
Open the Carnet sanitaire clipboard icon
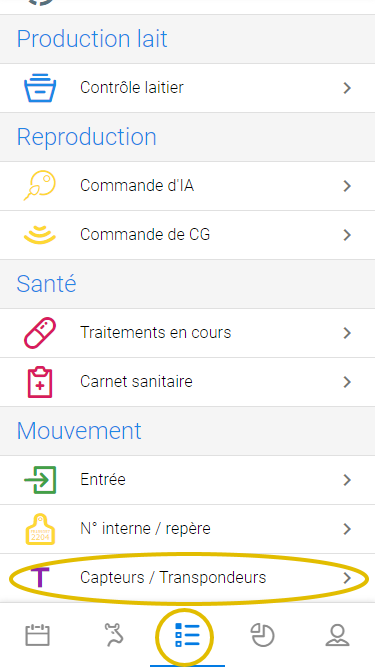(40, 382)
